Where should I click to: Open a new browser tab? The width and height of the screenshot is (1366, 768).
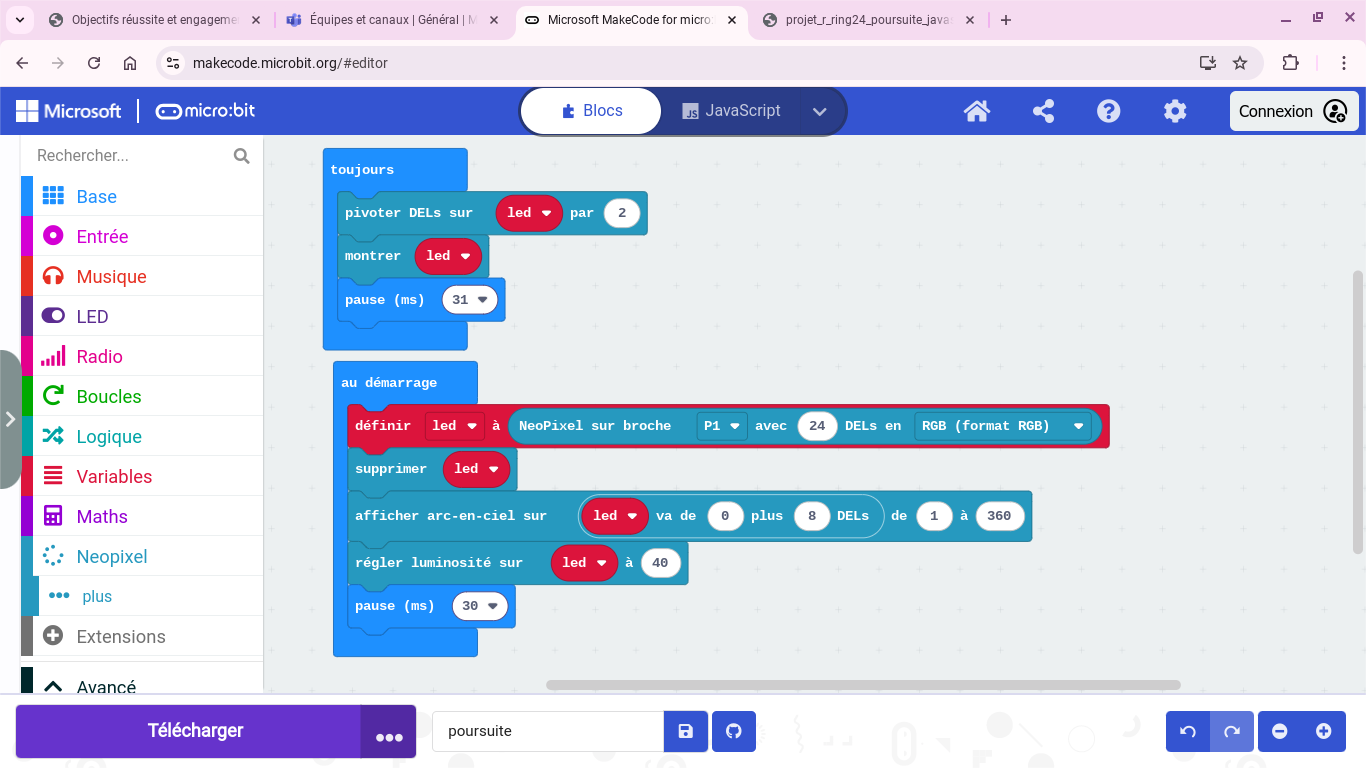click(x=1006, y=20)
